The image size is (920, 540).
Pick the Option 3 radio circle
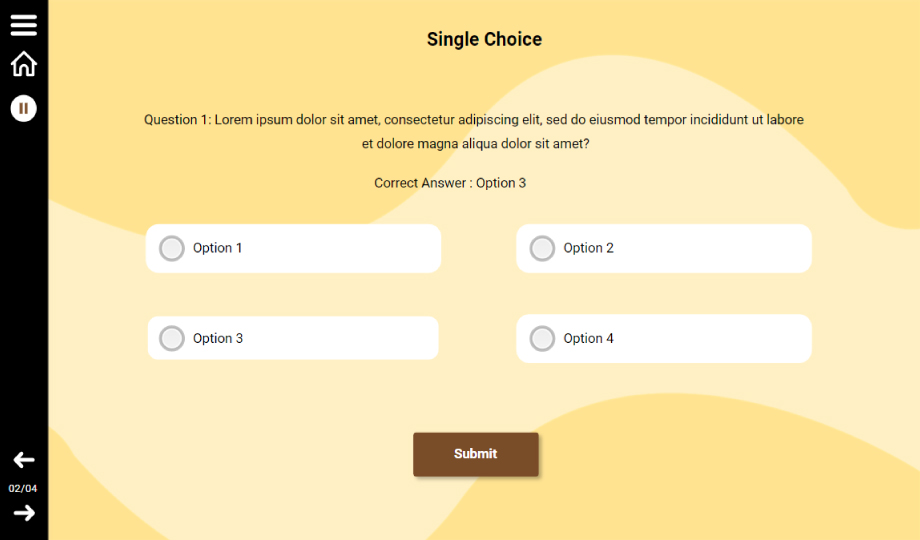click(x=172, y=338)
